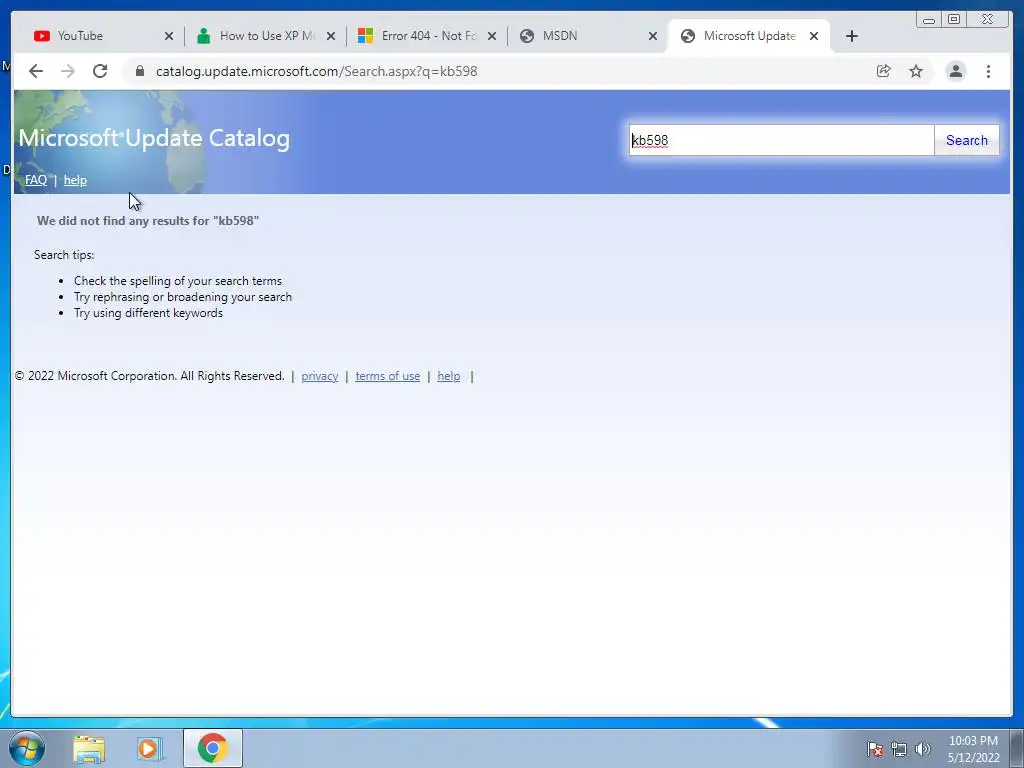
Task: Click the taskbar clock 10:03 PM
Action: [973, 741]
